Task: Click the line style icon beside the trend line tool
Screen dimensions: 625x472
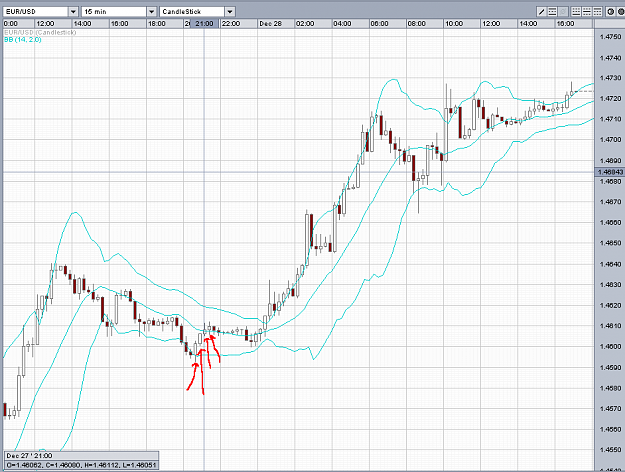Action: [552, 12]
